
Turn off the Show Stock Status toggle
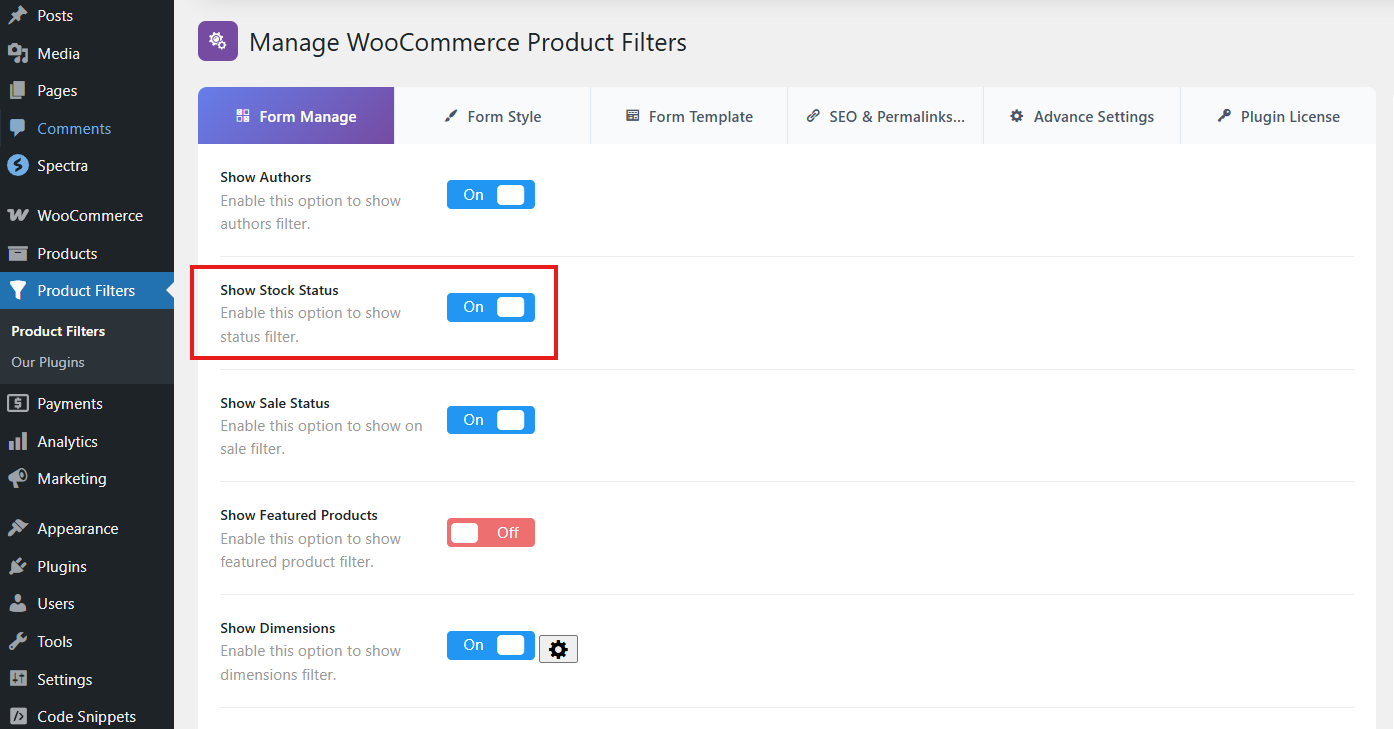click(x=491, y=307)
